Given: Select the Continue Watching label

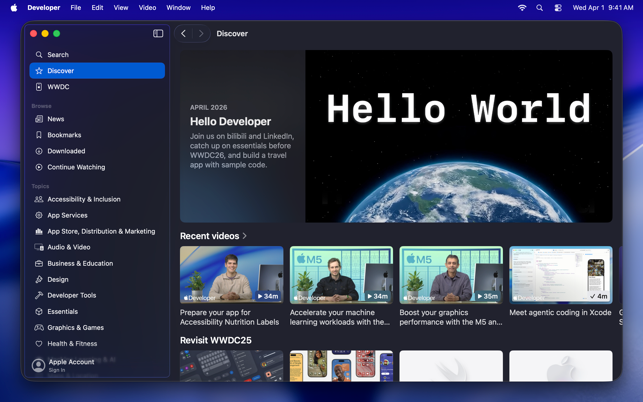Looking at the screenshot, I should (x=76, y=167).
